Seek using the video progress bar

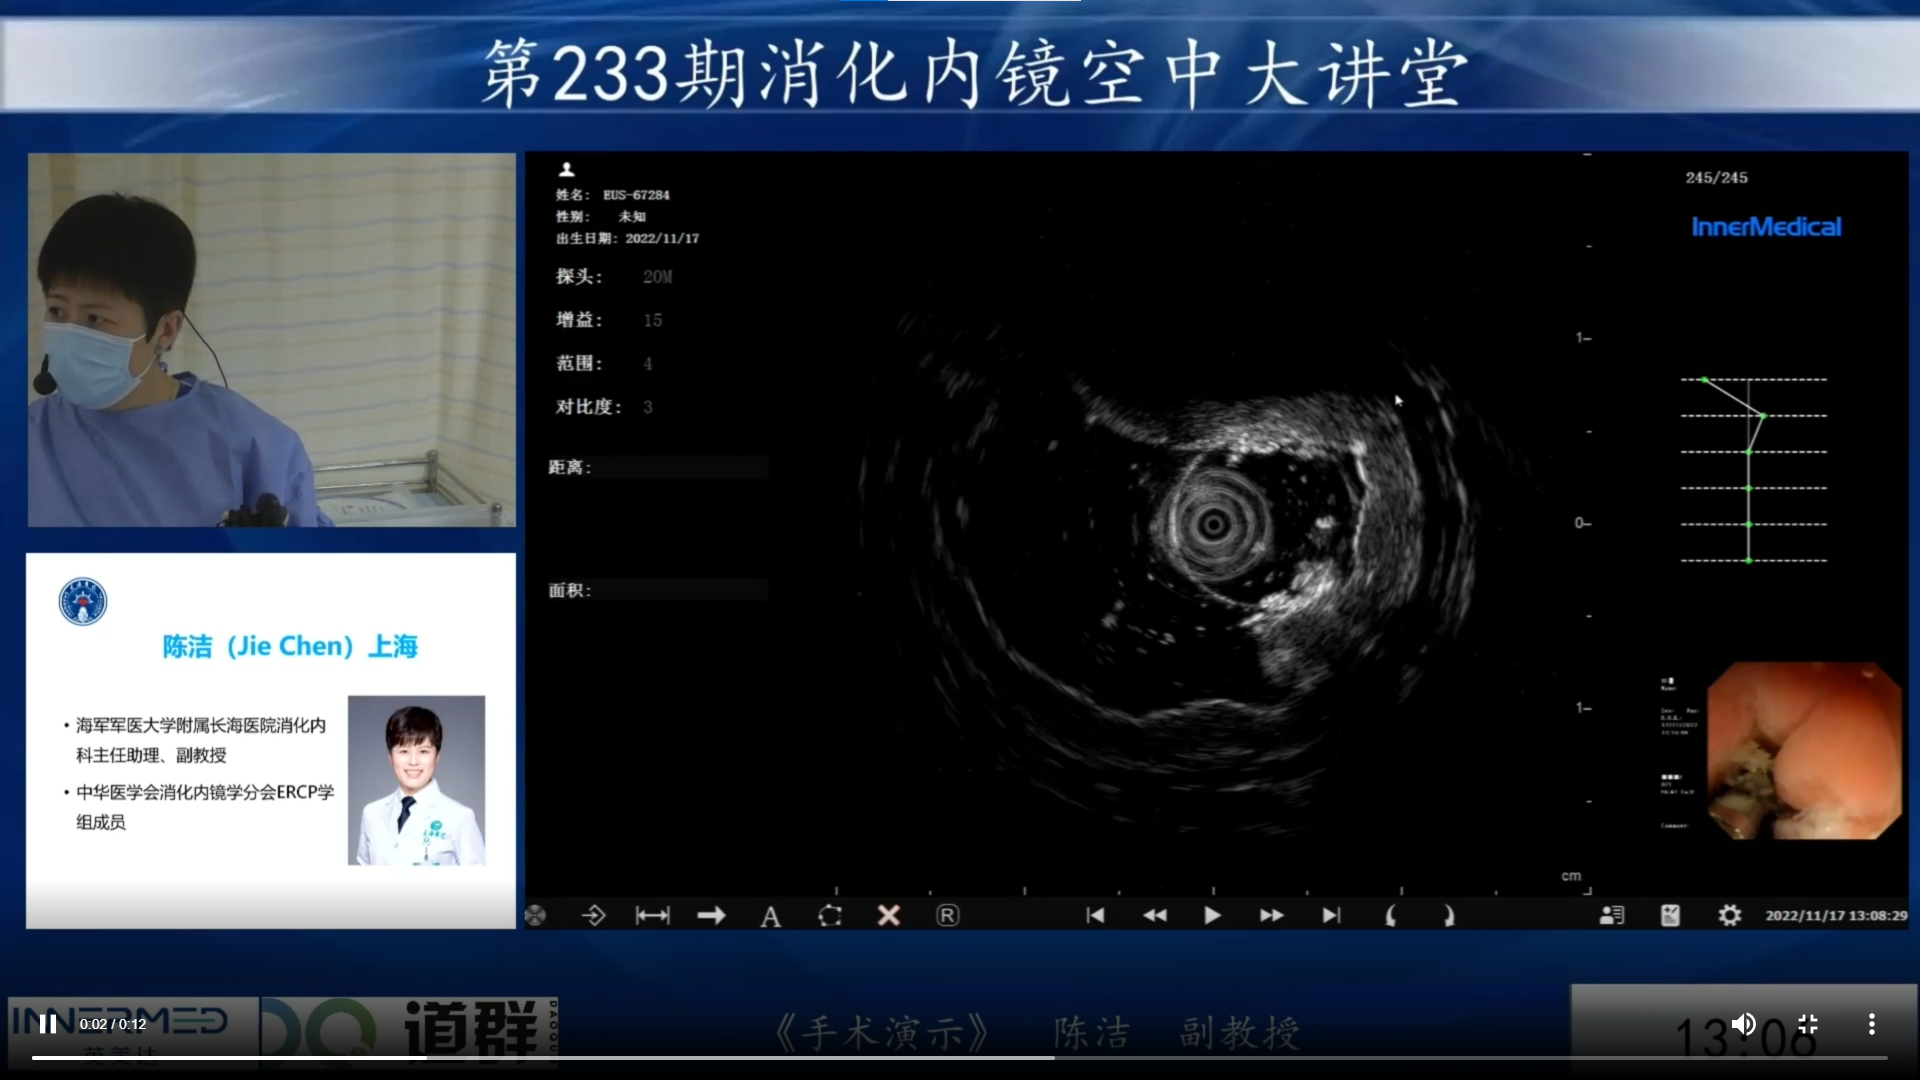click(960, 1057)
